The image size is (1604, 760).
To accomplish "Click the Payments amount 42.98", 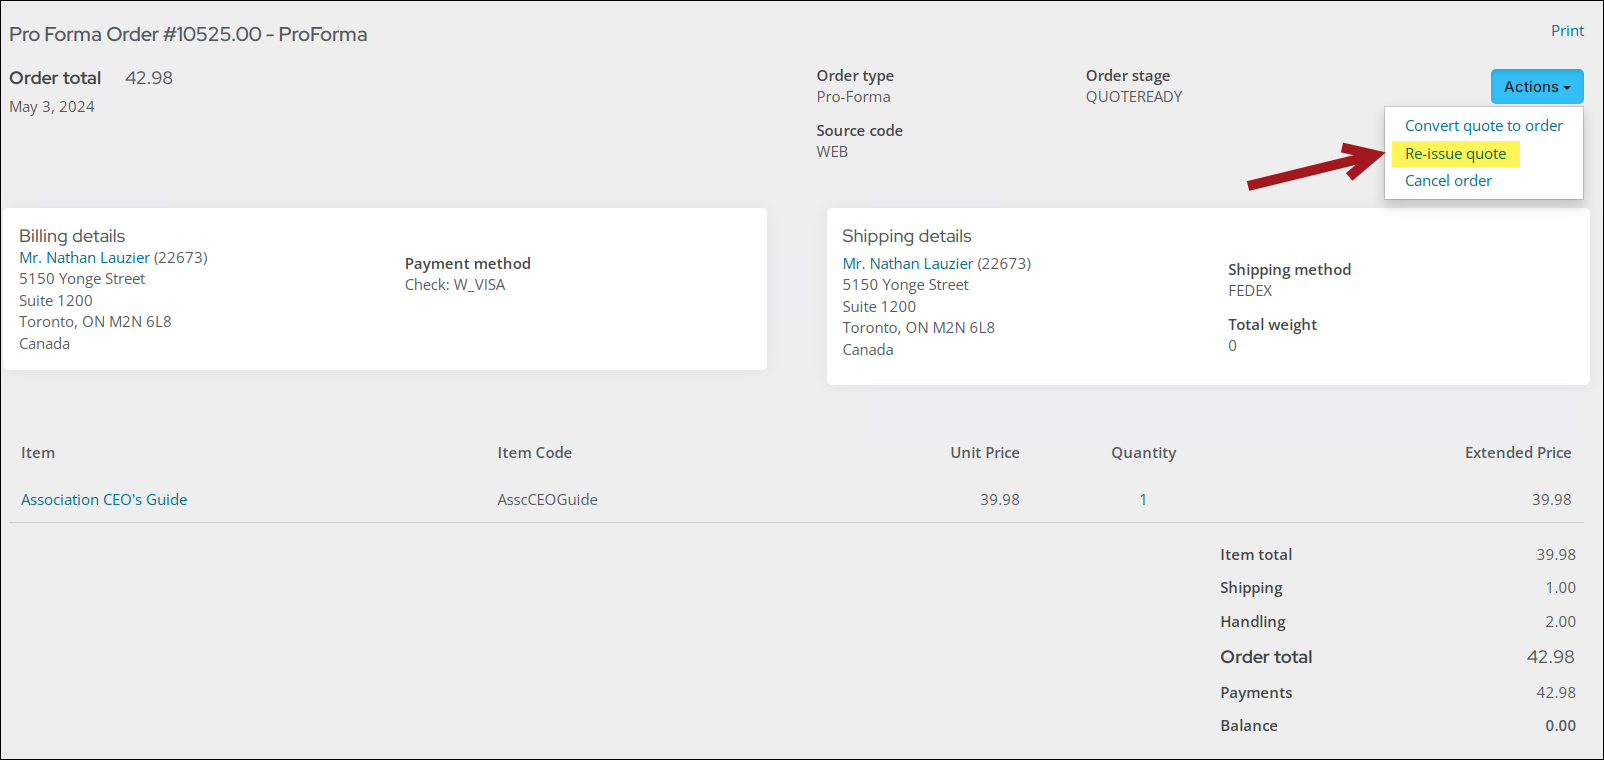I will coord(1556,693).
